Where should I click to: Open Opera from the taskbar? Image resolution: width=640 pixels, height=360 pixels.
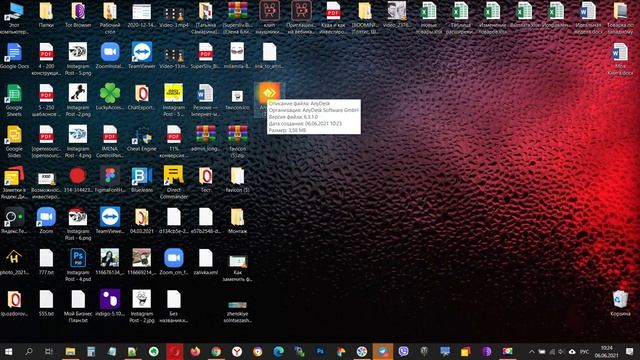click(175, 351)
